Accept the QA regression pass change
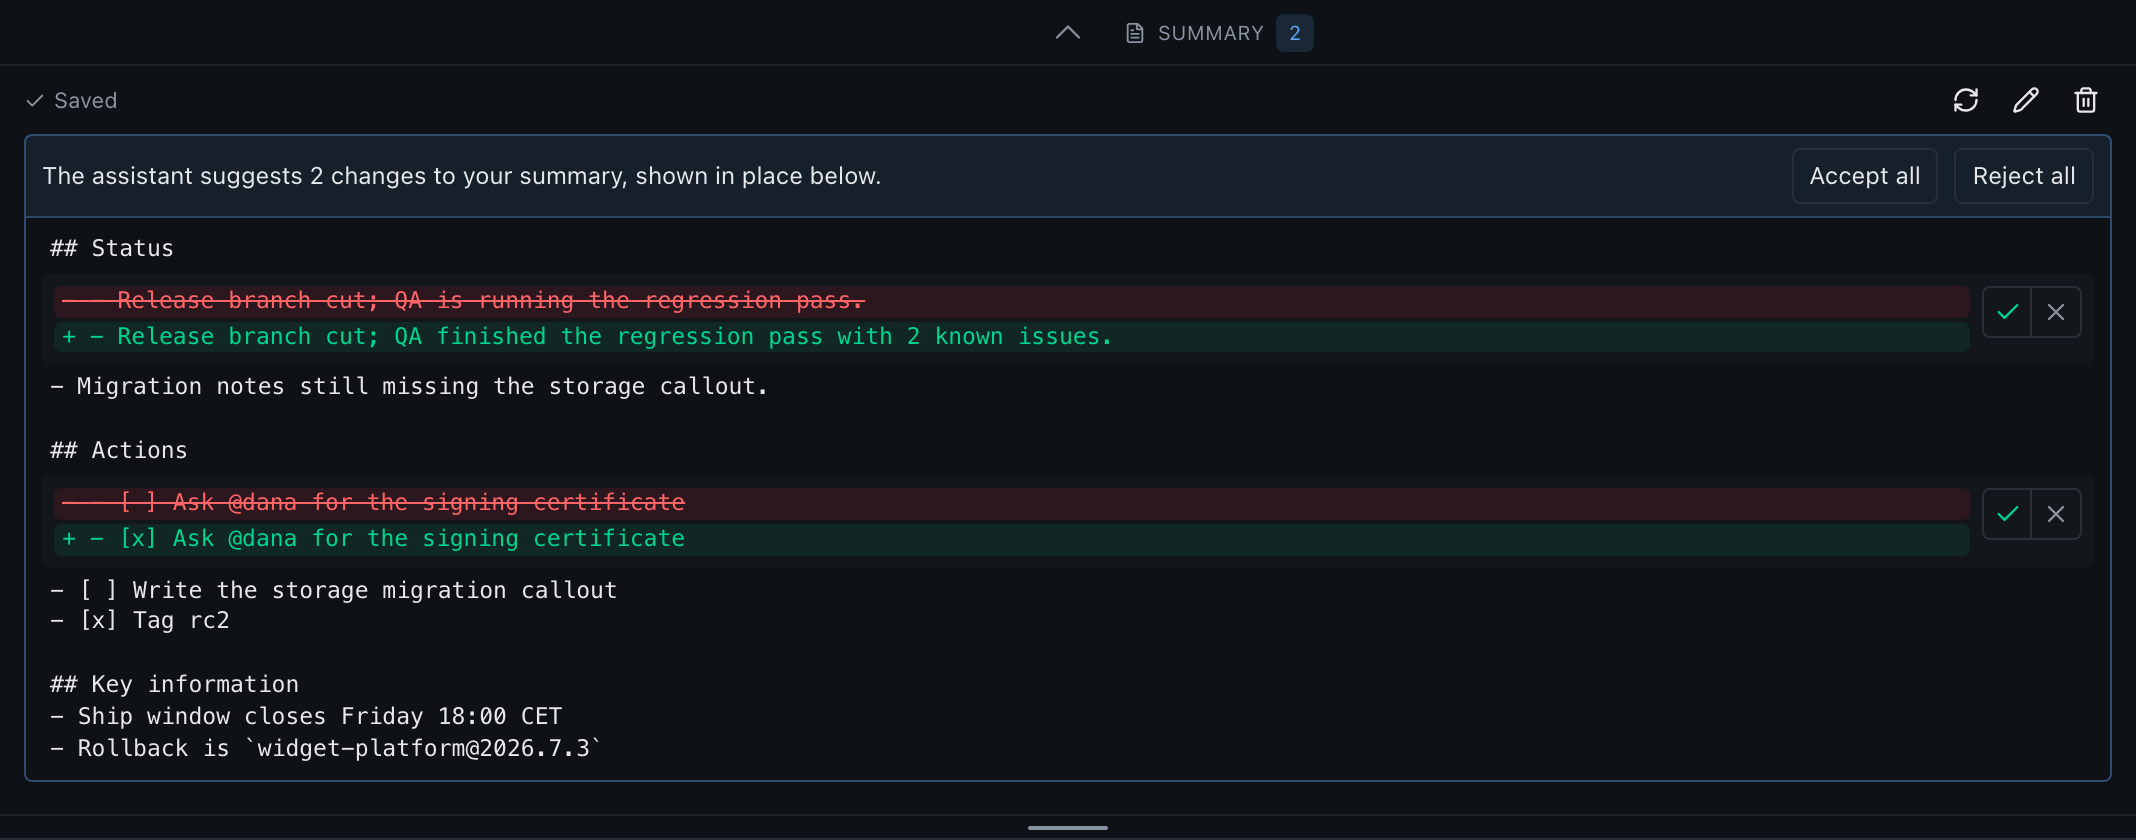This screenshot has width=2136, height=840. pyautogui.click(x=2007, y=312)
